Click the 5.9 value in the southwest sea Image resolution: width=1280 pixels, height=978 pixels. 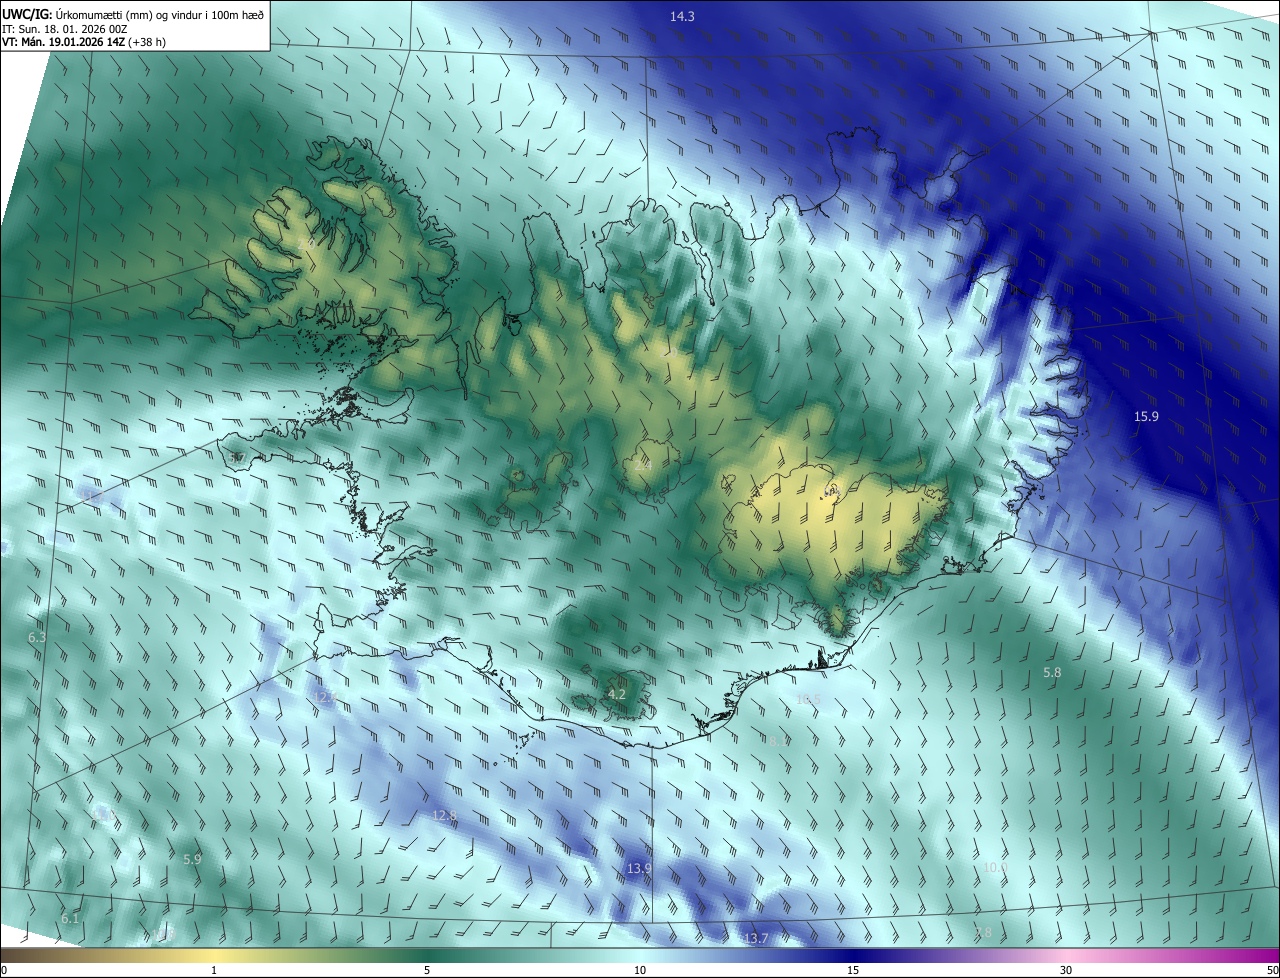[192, 859]
